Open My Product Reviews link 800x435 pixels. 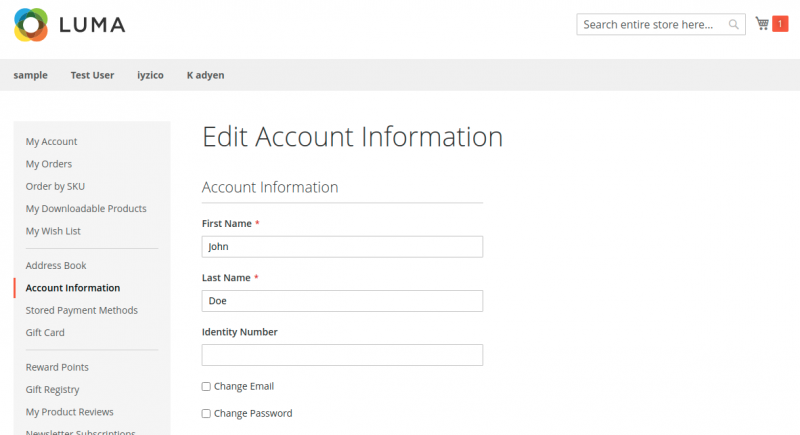click(x=69, y=412)
